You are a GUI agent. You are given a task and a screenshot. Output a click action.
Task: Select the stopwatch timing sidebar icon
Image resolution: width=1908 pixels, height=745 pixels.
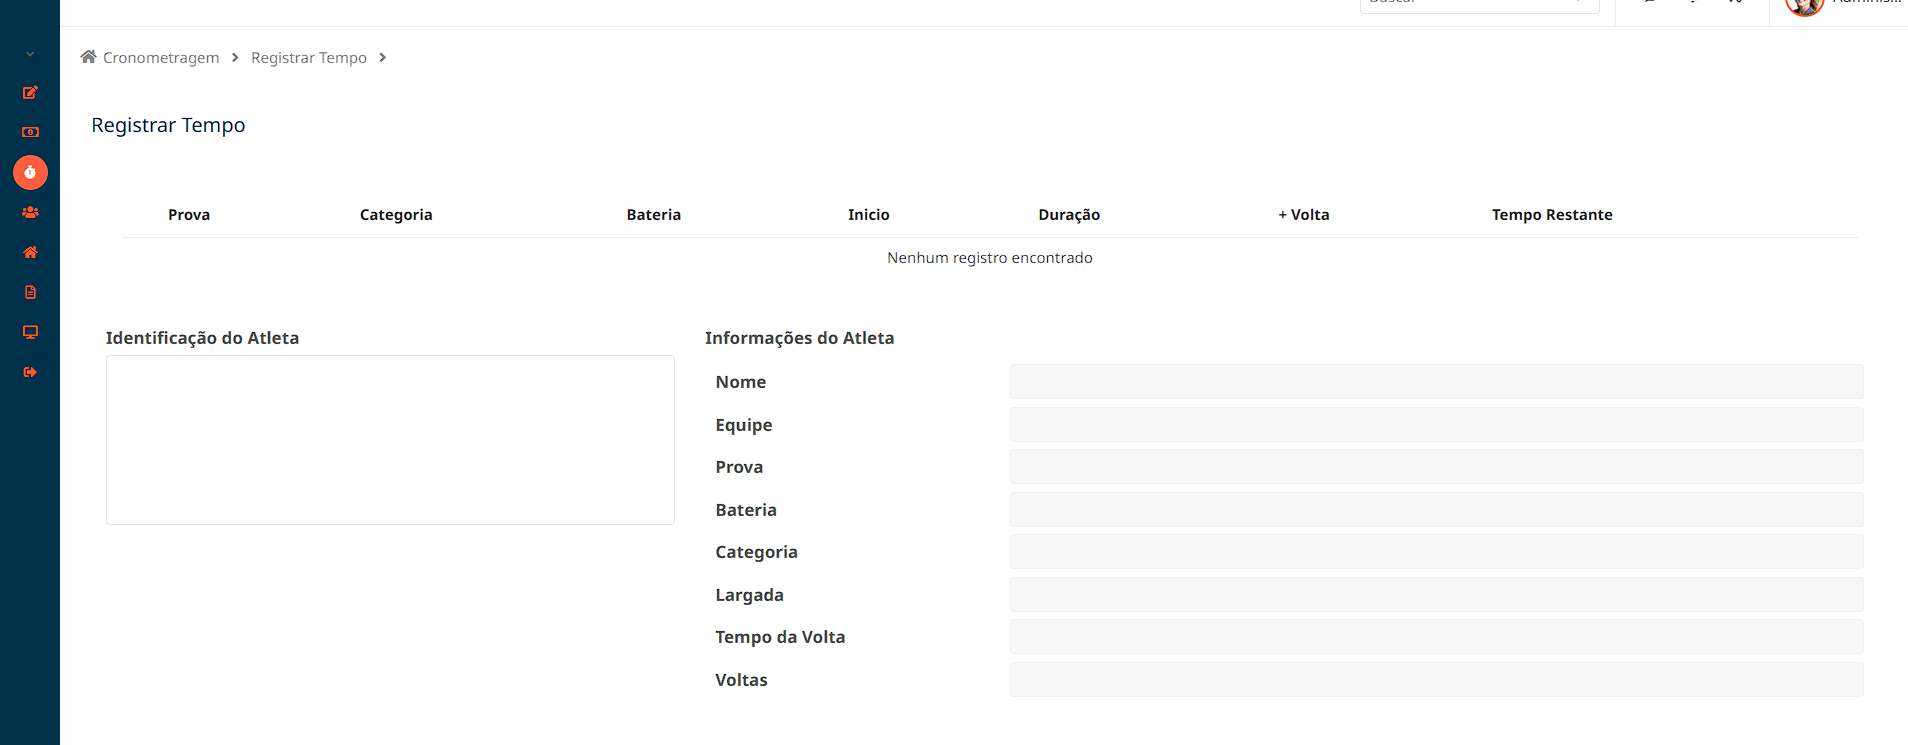(x=30, y=173)
